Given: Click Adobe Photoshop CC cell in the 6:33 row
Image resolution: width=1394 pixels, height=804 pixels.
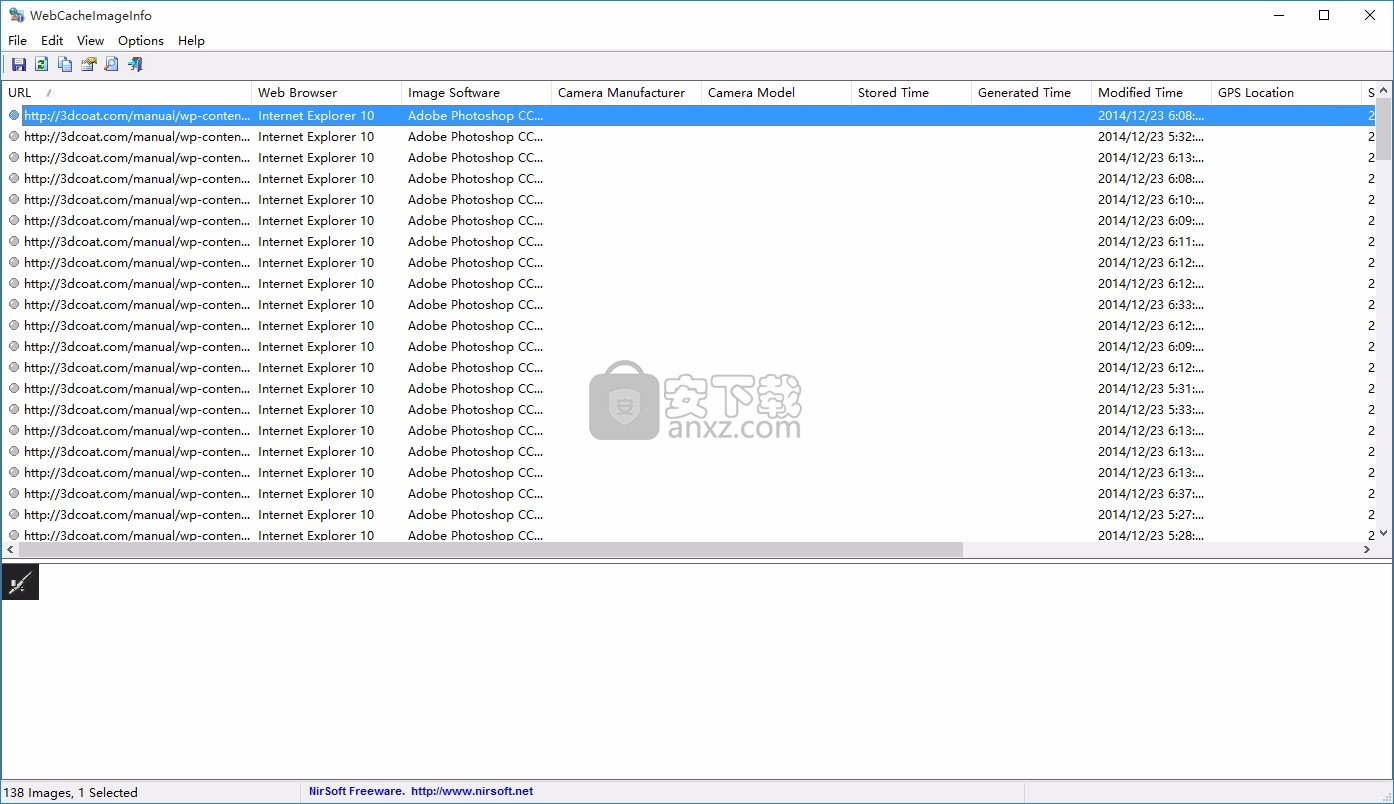Looking at the screenshot, I should (476, 305).
